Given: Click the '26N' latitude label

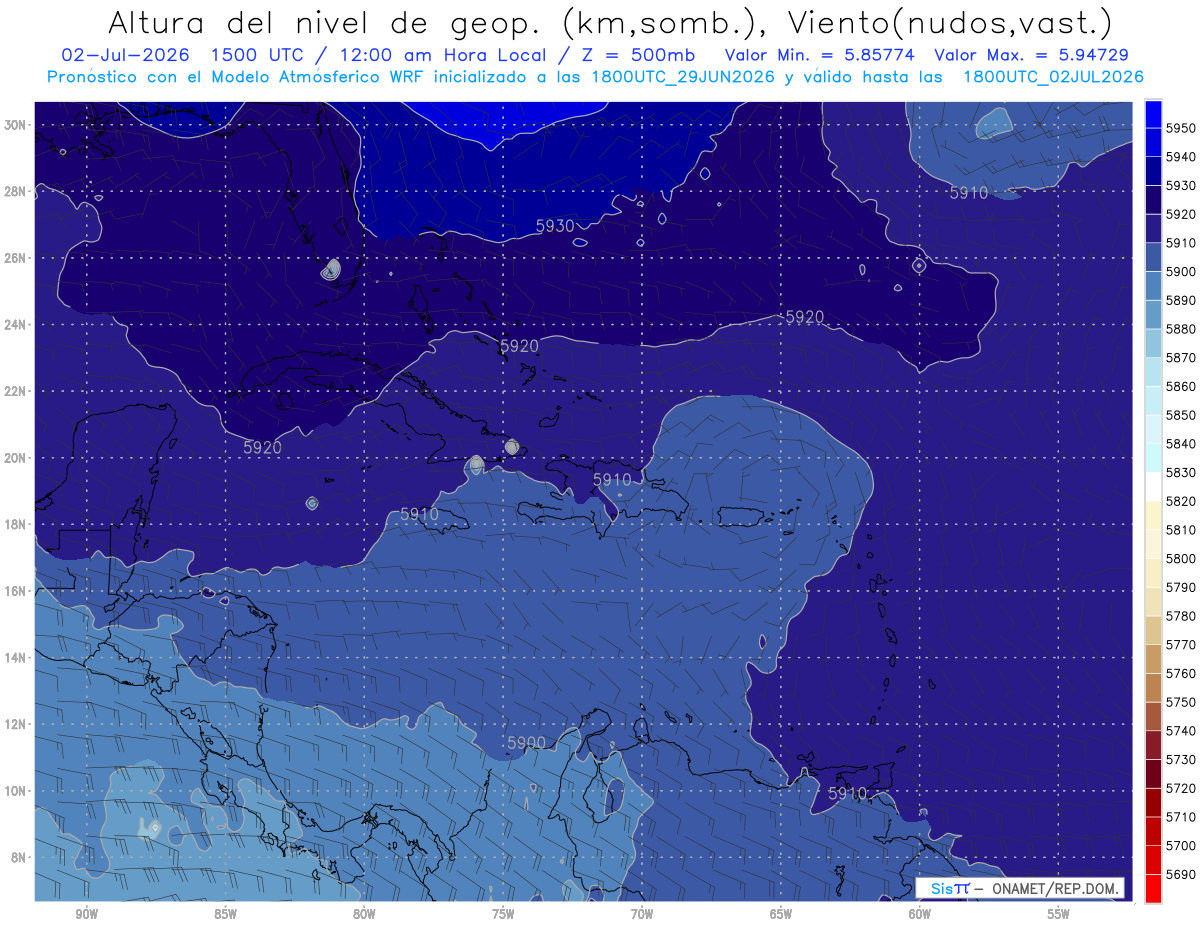Looking at the screenshot, I should 17,258.
